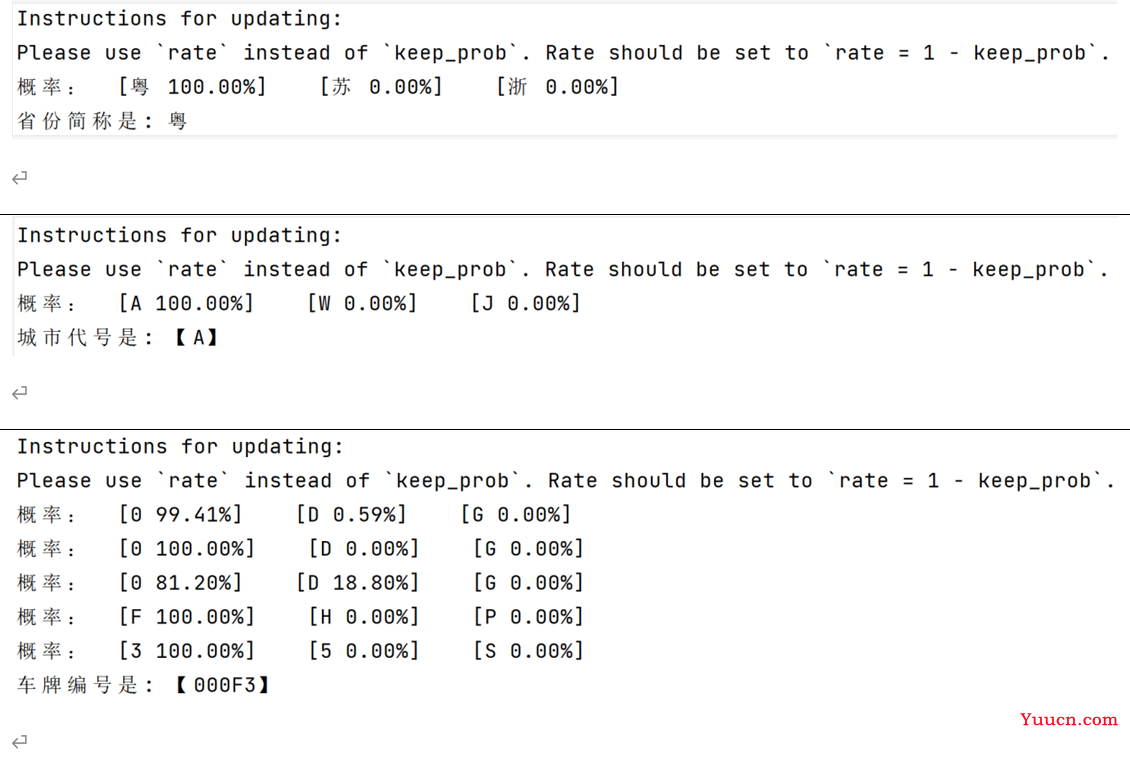
Task: Click the [A 100.00%] probability entry
Action: [x=187, y=303]
